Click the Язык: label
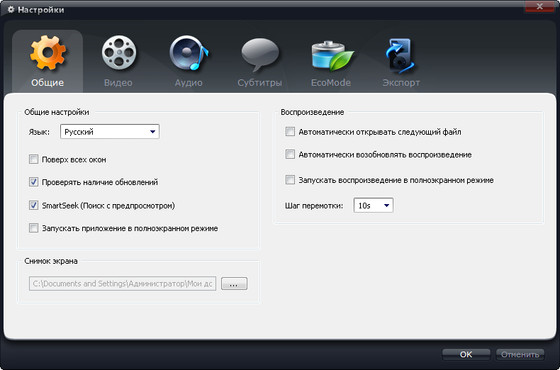Image resolution: width=560 pixels, height=370 pixels. click(x=39, y=132)
